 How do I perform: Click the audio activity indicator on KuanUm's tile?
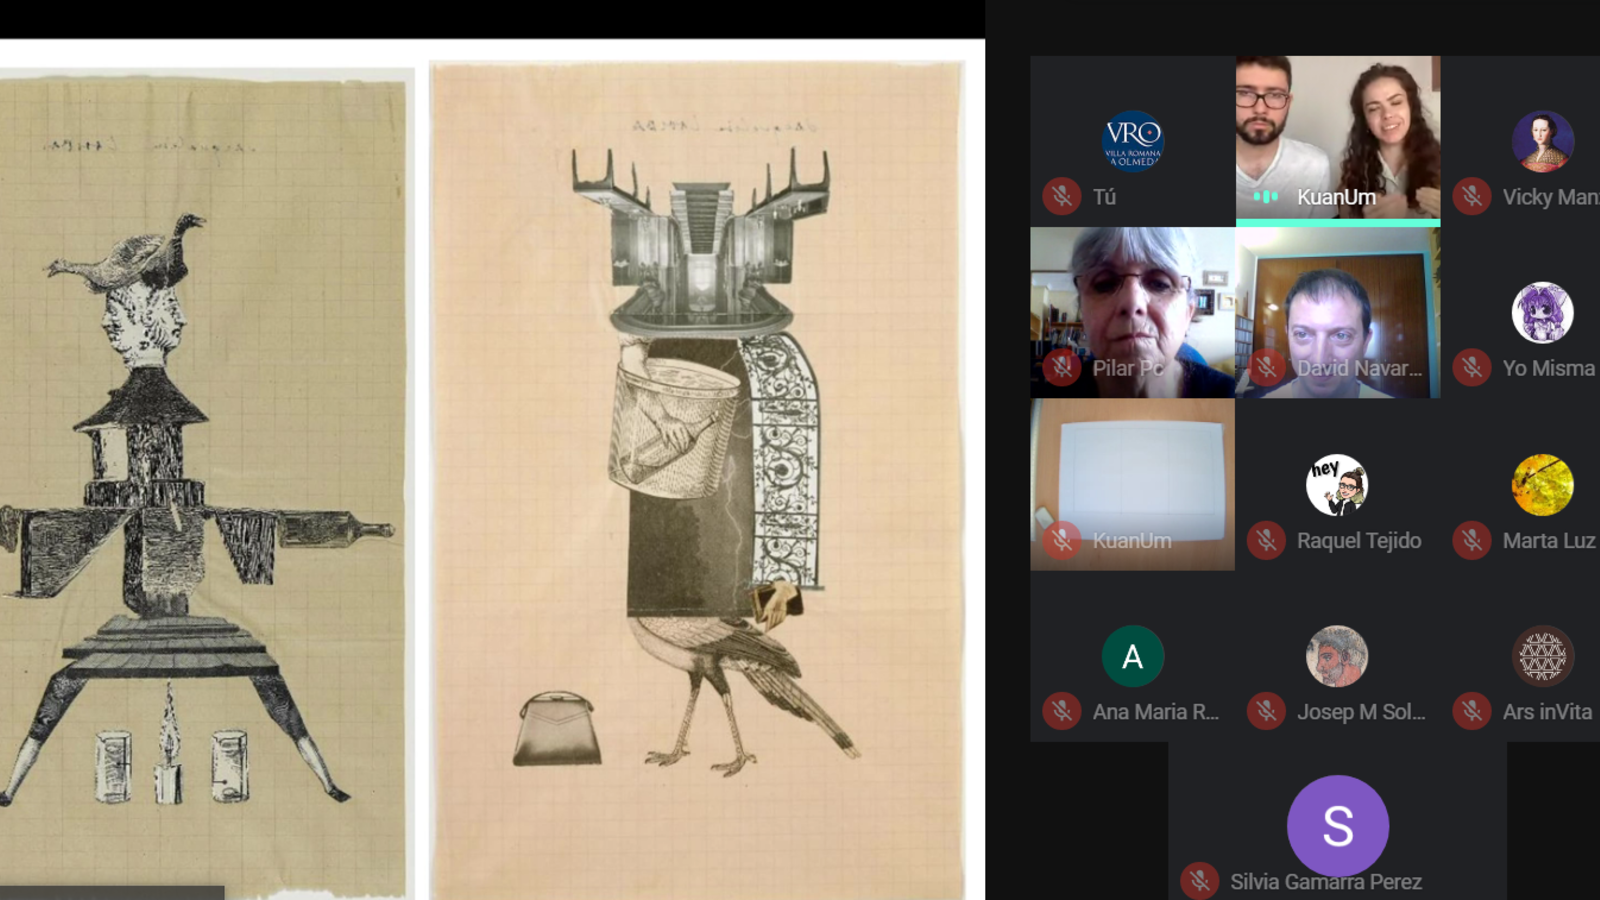coord(1266,197)
